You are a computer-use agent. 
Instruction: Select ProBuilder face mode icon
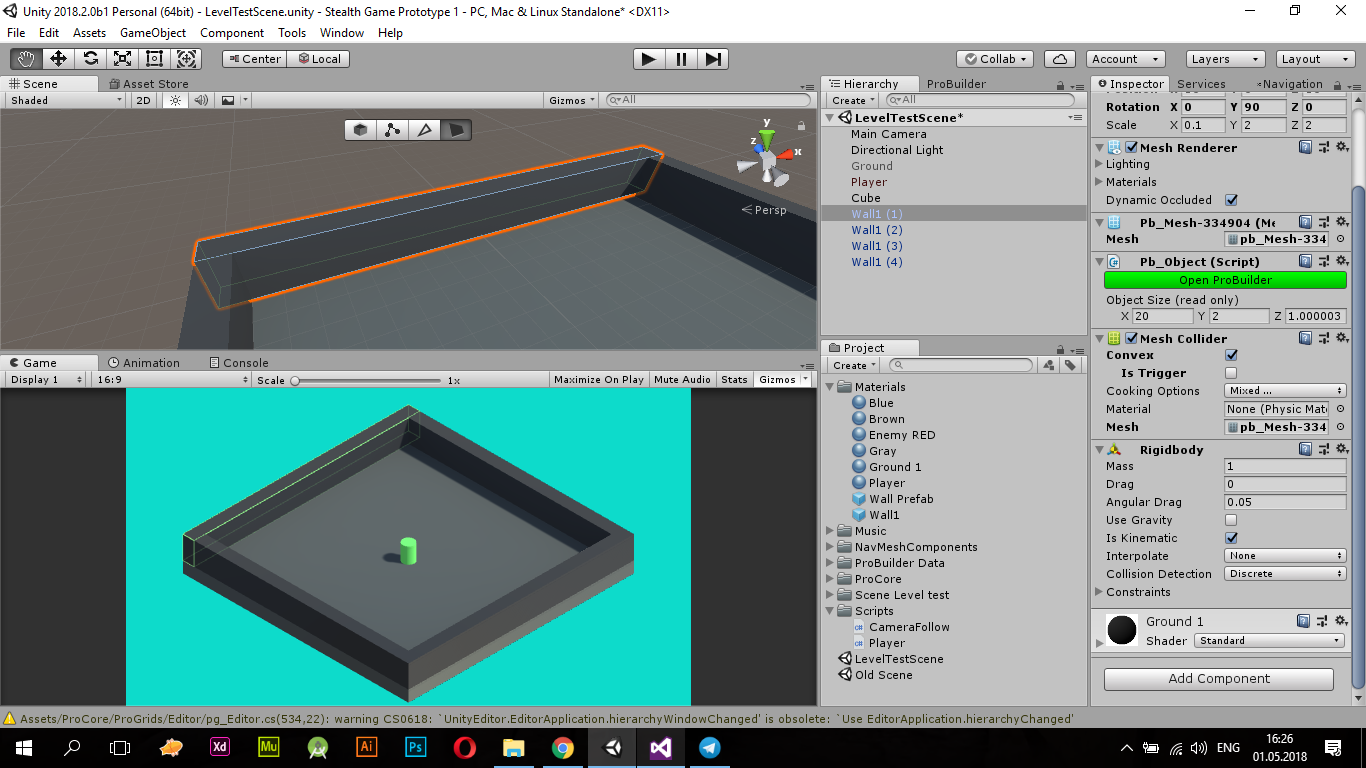tap(456, 130)
